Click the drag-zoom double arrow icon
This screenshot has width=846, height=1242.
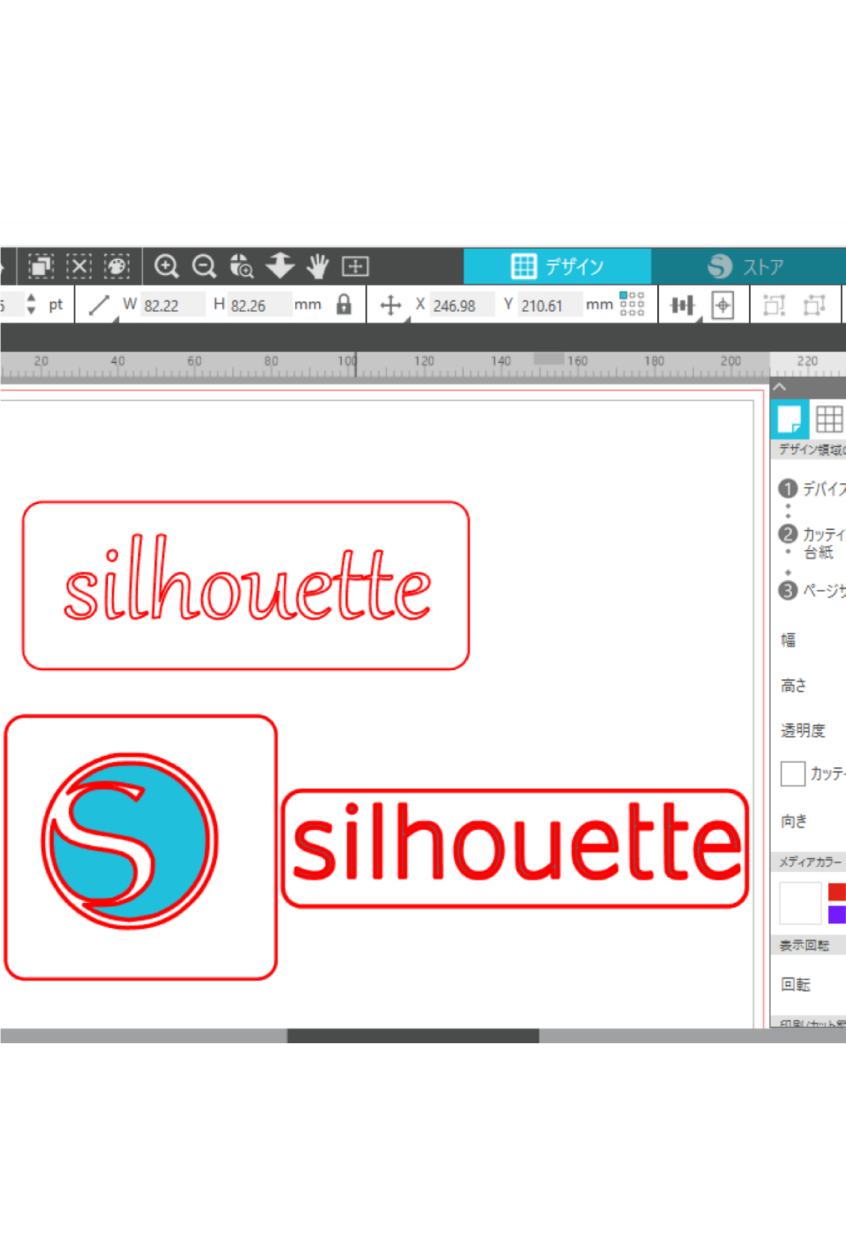point(280,266)
